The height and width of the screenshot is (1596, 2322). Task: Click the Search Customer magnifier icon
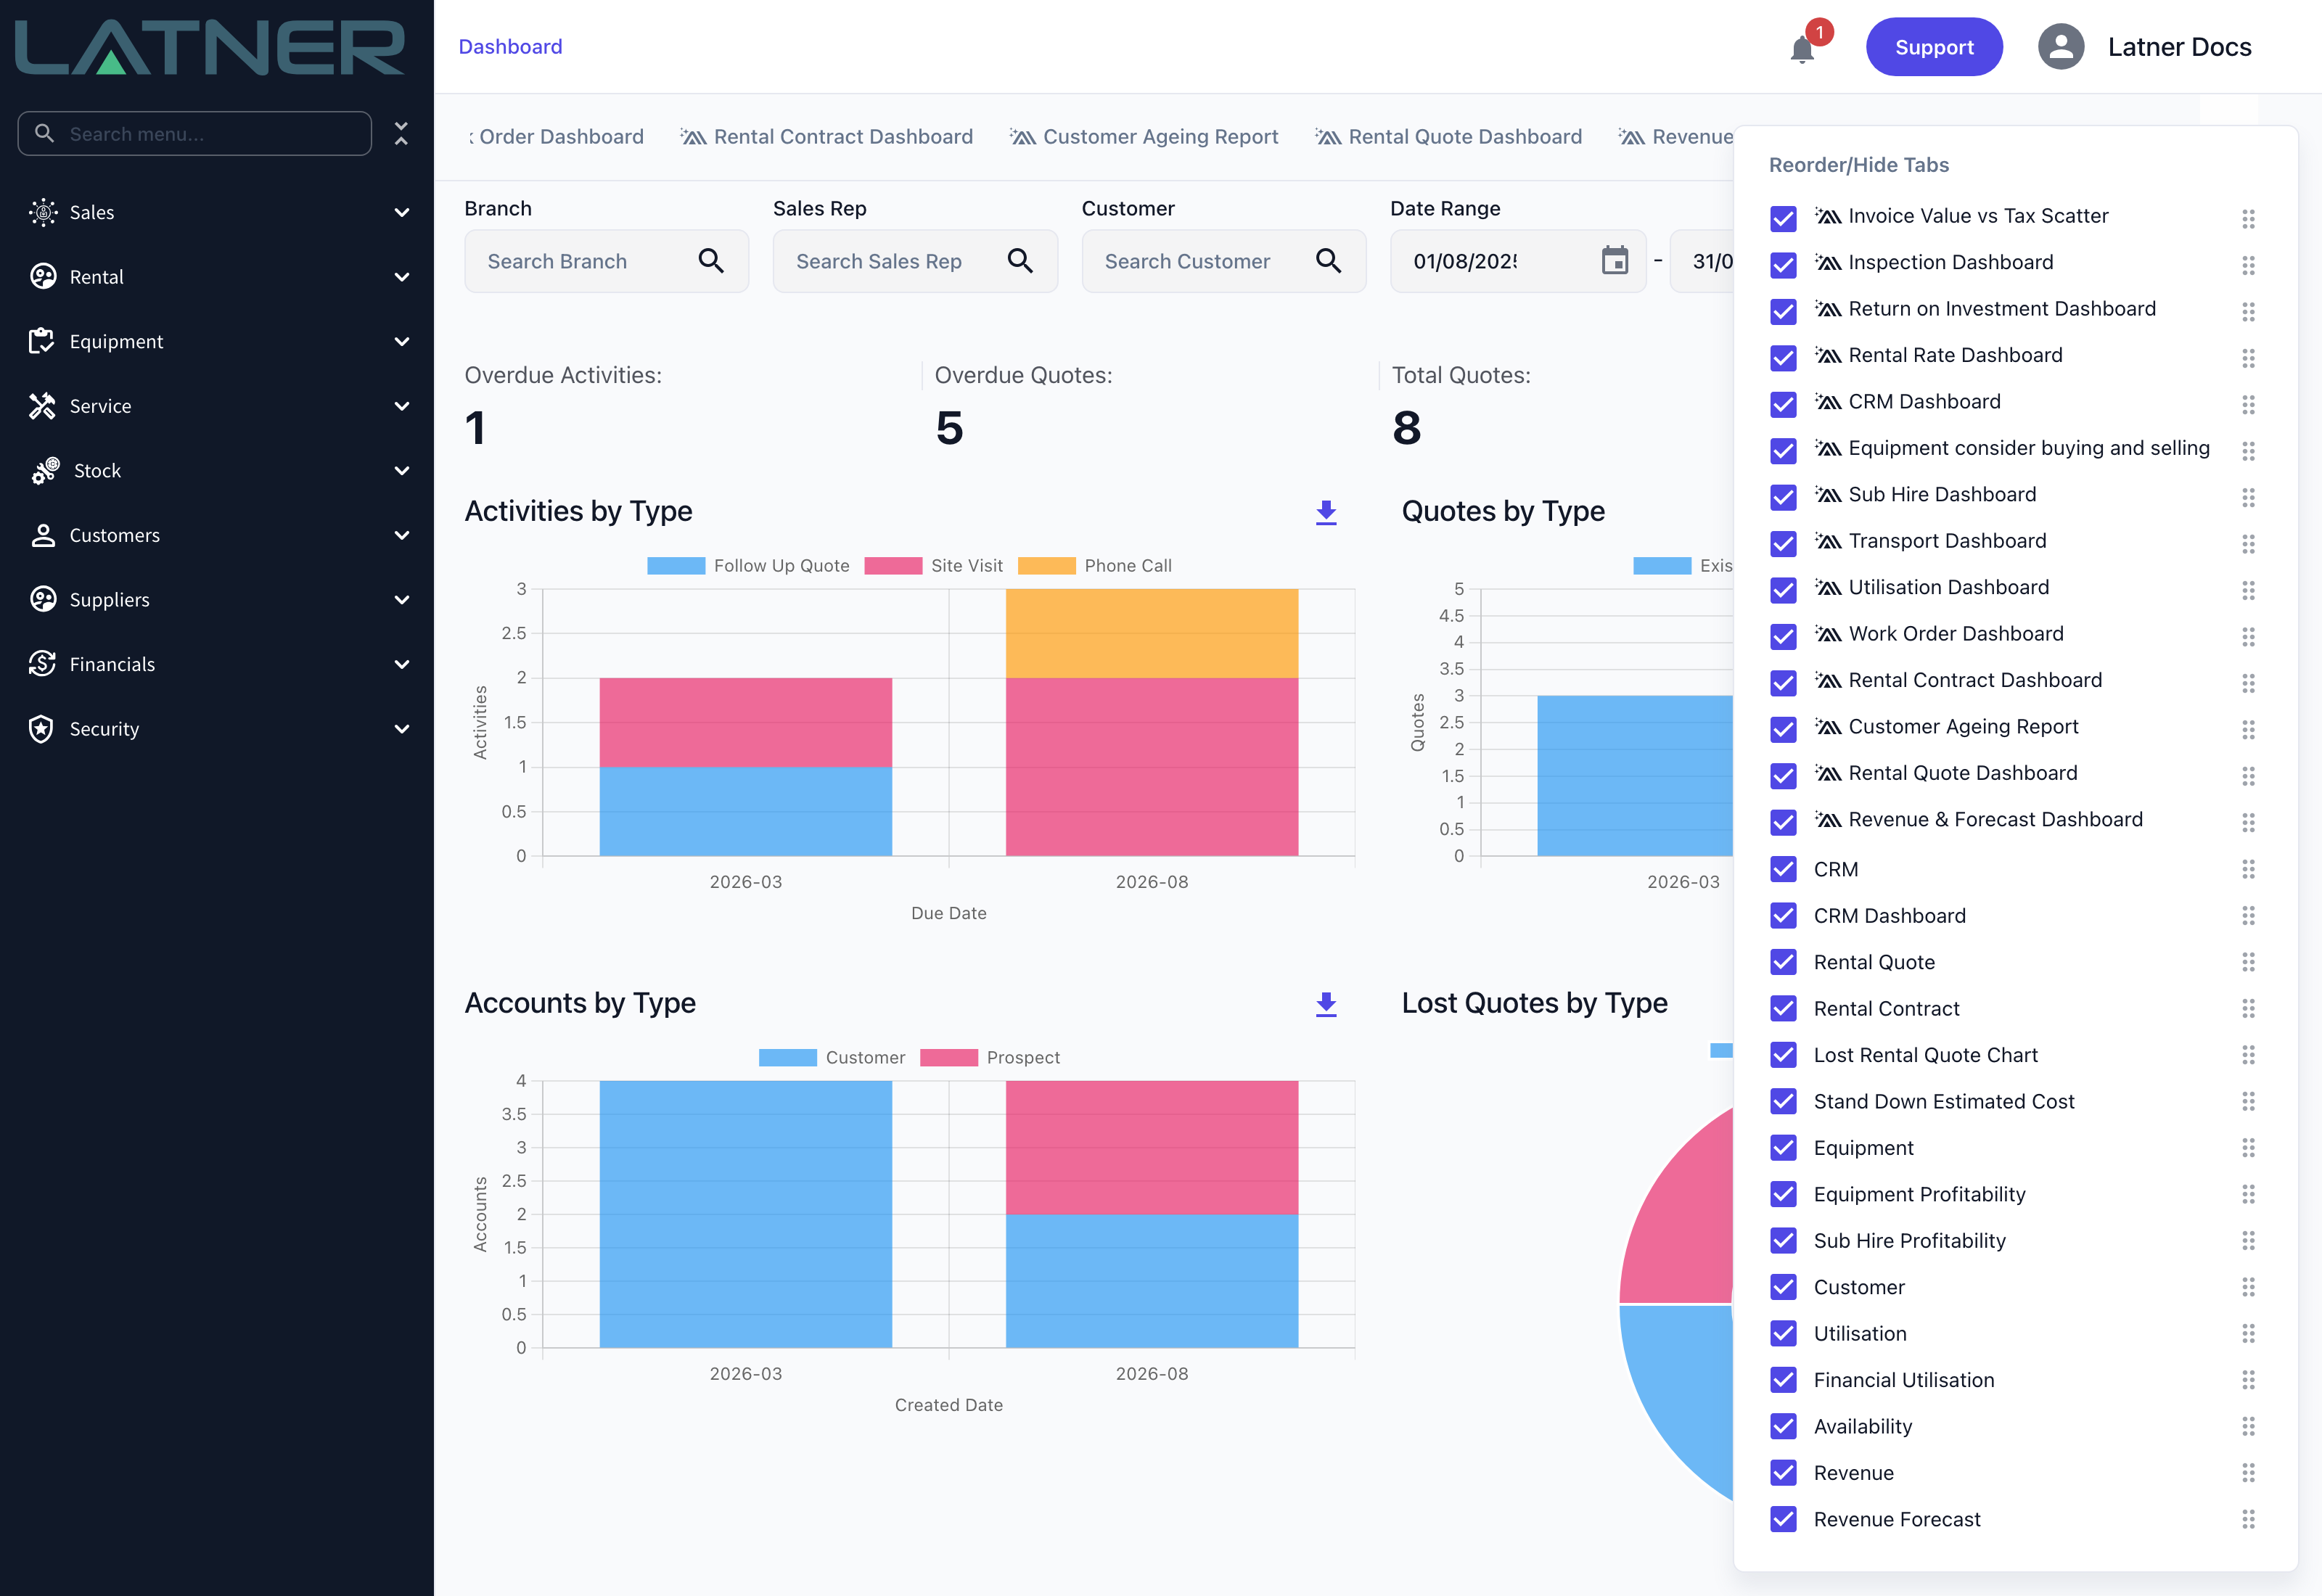tap(1328, 261)
